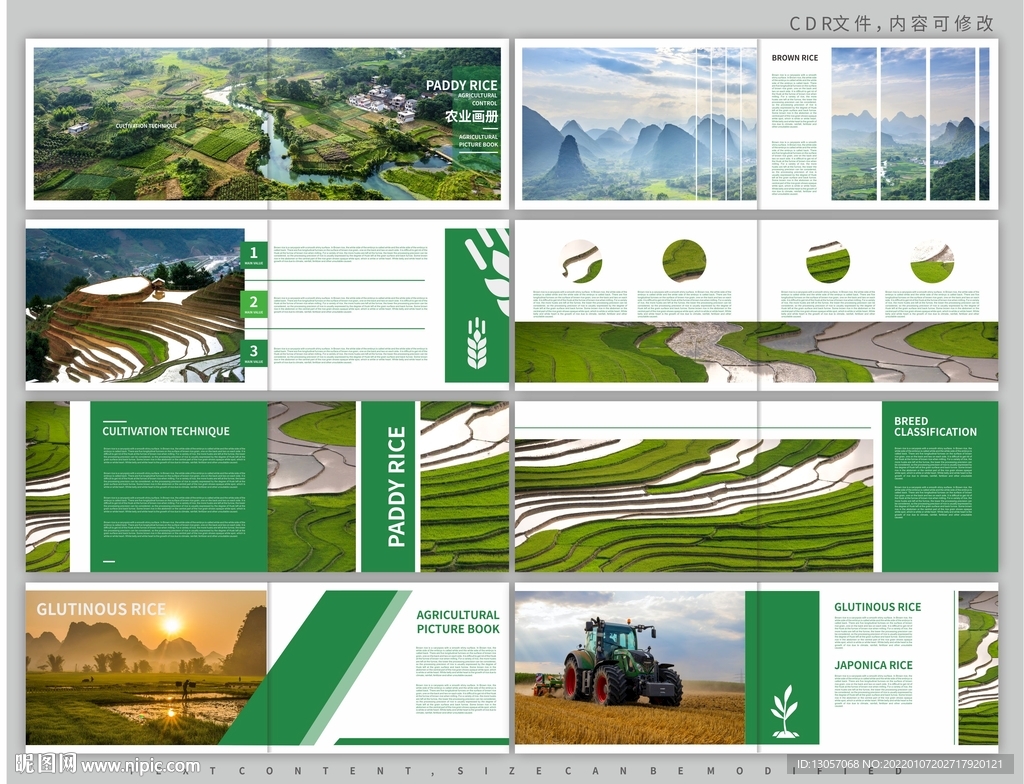This screenshot has width=1024, height=784.
Task: Click the "BROWN RICE" heading
Action: 795,57
